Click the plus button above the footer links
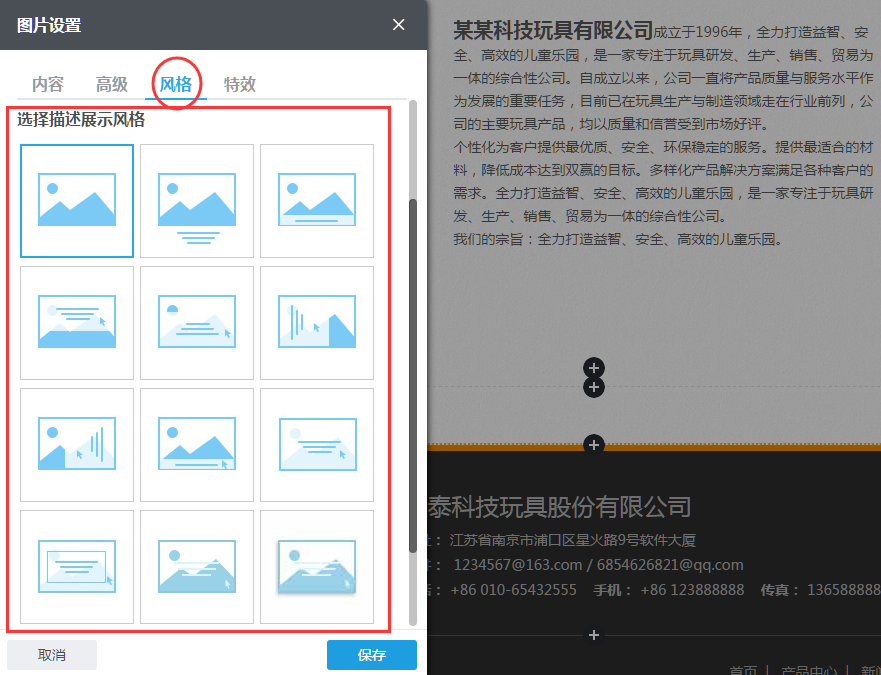881x675 pixels. (x=594, y=635)
